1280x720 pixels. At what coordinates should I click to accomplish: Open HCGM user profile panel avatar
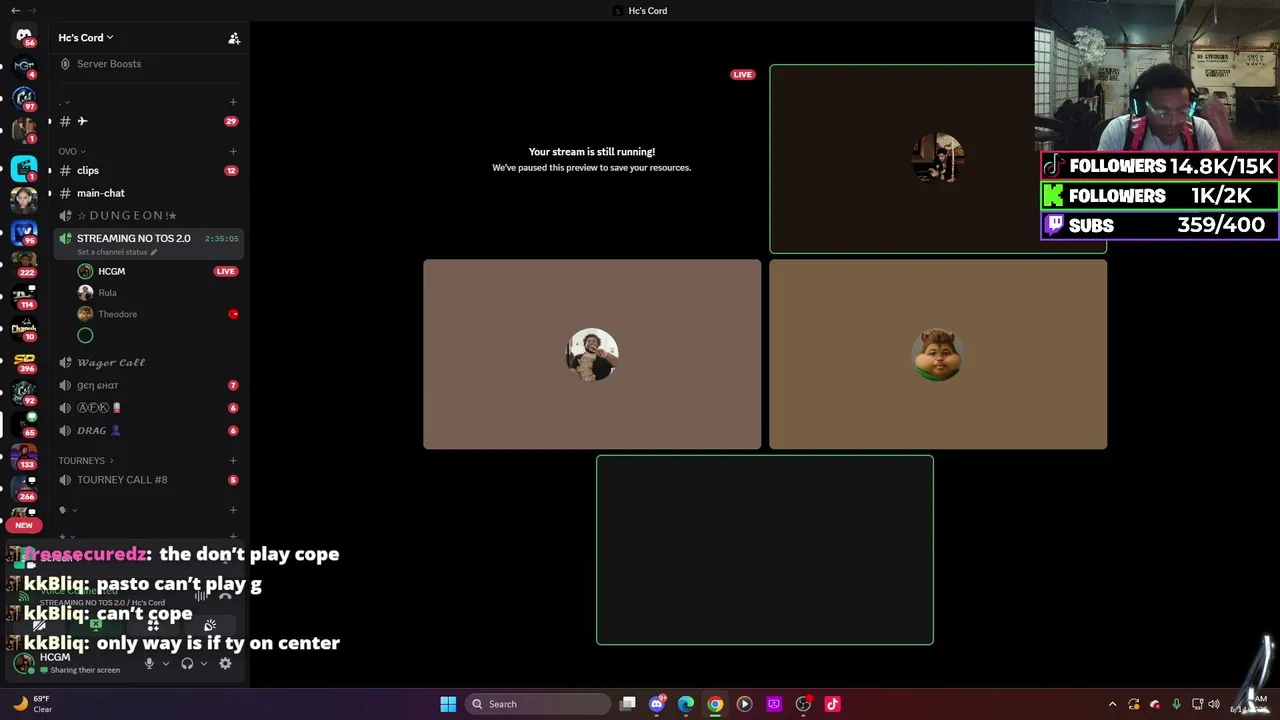(x=24, y=662)
